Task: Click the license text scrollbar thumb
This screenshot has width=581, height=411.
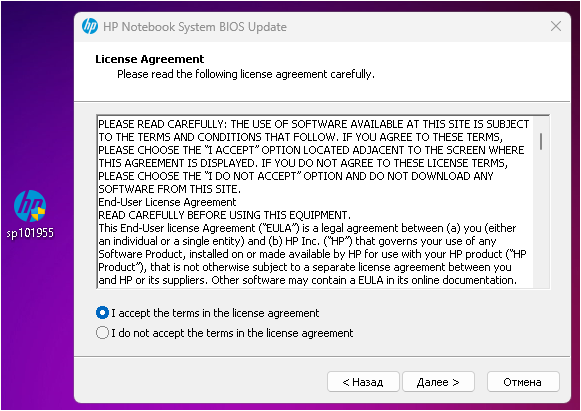Action: tap(541, 141)
